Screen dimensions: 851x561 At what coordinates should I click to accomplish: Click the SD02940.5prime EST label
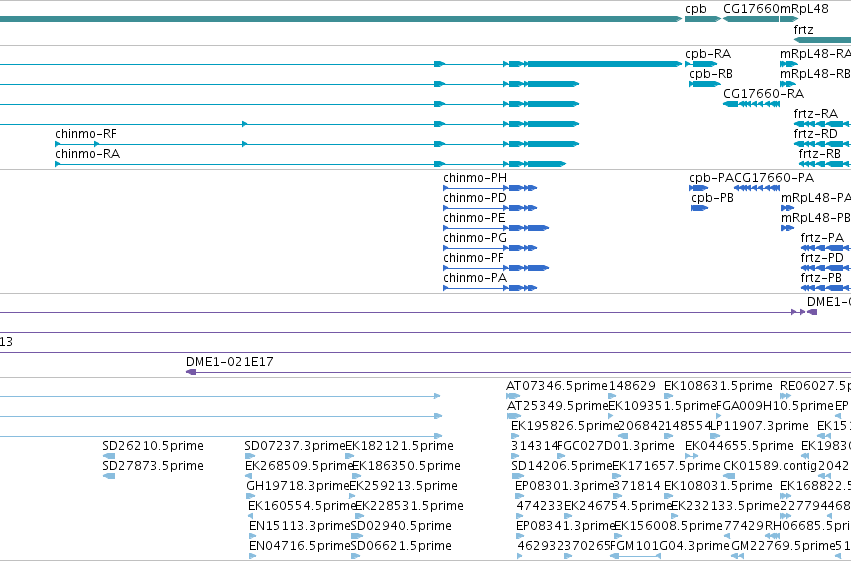point(401,526)
